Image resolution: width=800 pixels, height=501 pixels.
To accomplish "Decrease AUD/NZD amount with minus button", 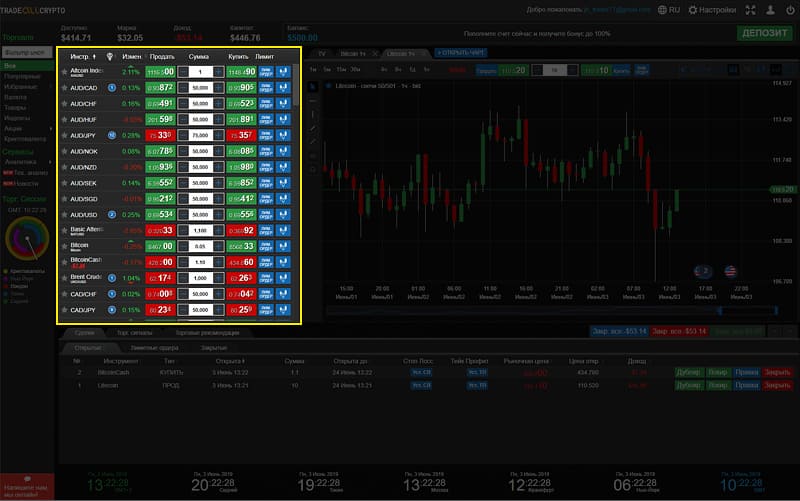I will pos(183,167).
